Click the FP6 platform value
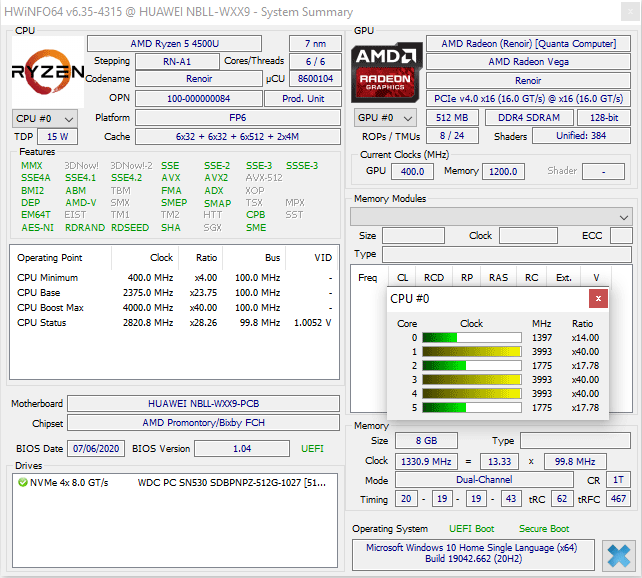Viewport: 642px width, 578px height. point(237,118)
